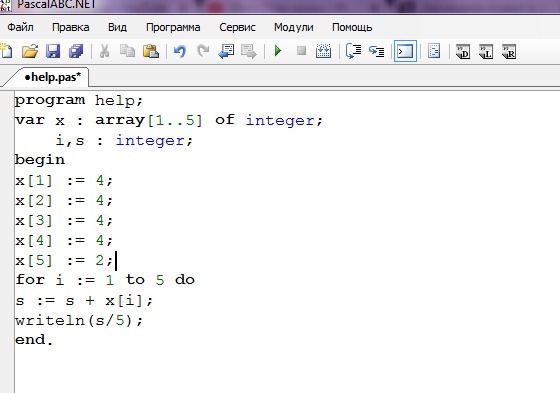Click the 'writeln(s/5);' line
The width and height of the screenshot is (560, 393).
tap(79, 320)
